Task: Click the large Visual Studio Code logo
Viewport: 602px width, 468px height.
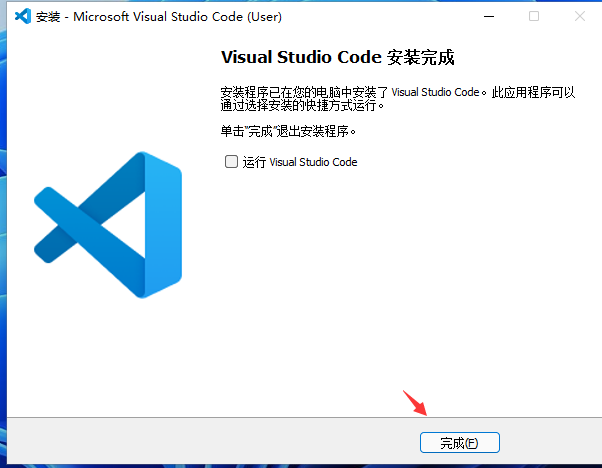Action: click(x=108, y=225)
